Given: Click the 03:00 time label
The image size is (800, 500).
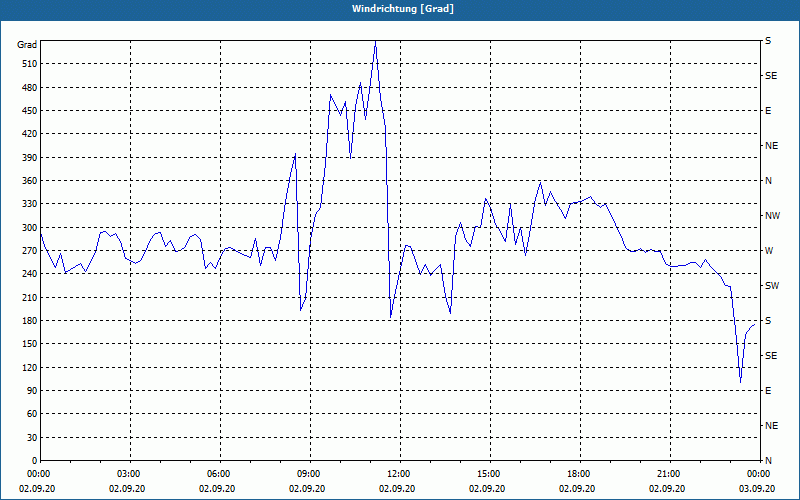Looking at the screenshot, I should pos(127,474).
